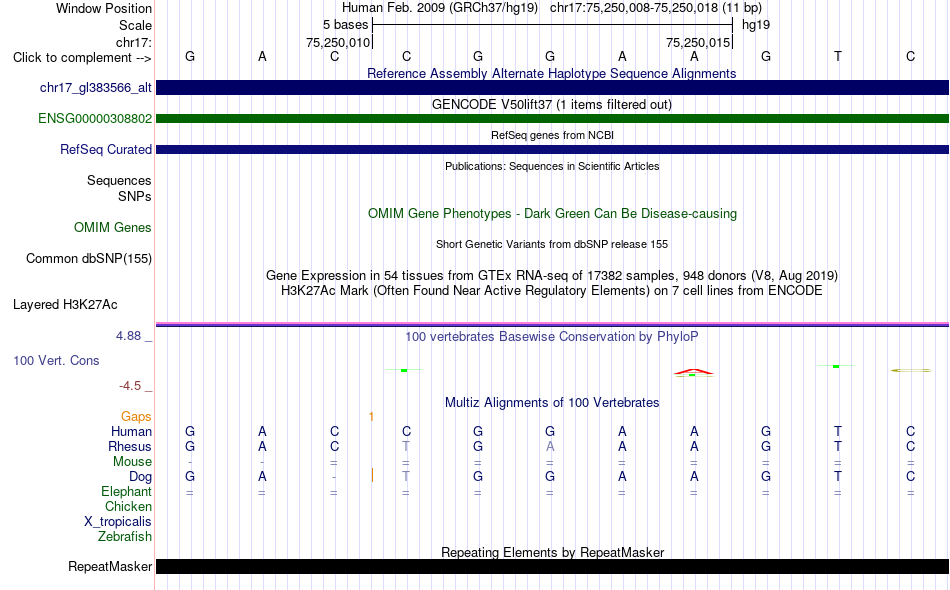This screenshot has height=590, width=950.
Task: Select the Rhesus species label
Action: pos(130,446)
